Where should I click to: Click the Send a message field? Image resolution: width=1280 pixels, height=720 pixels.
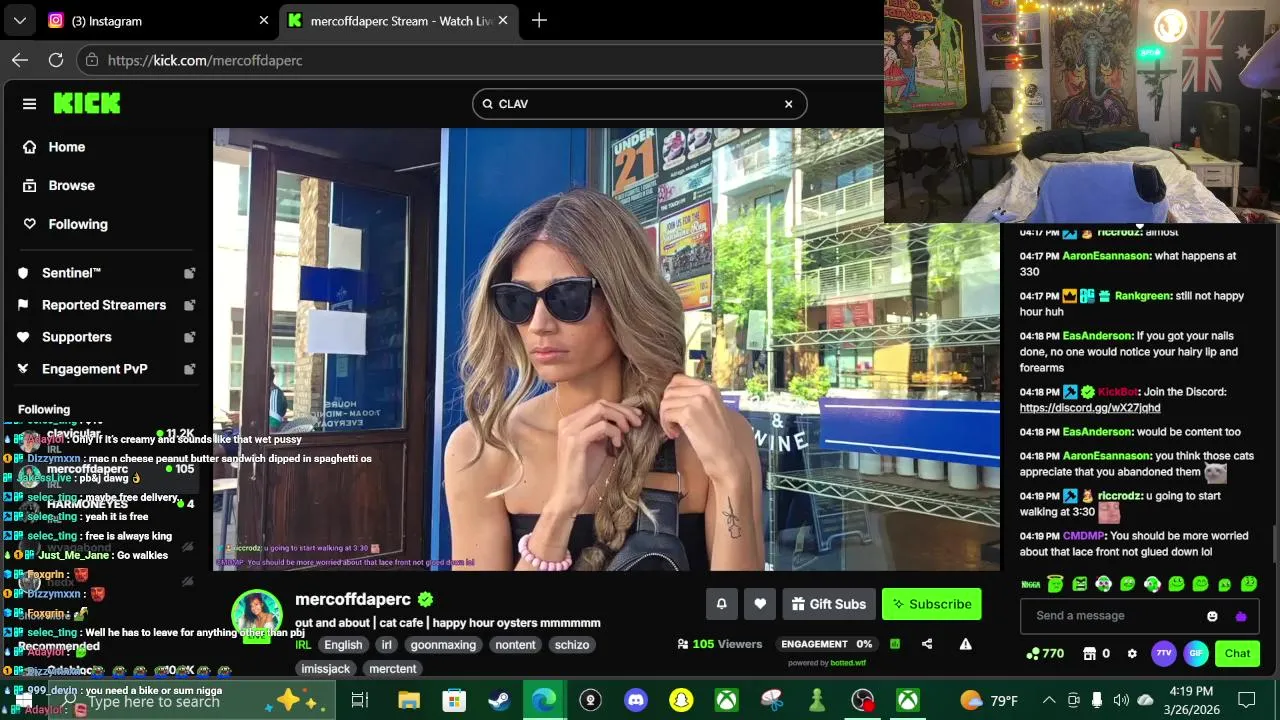coord(1110,616)
